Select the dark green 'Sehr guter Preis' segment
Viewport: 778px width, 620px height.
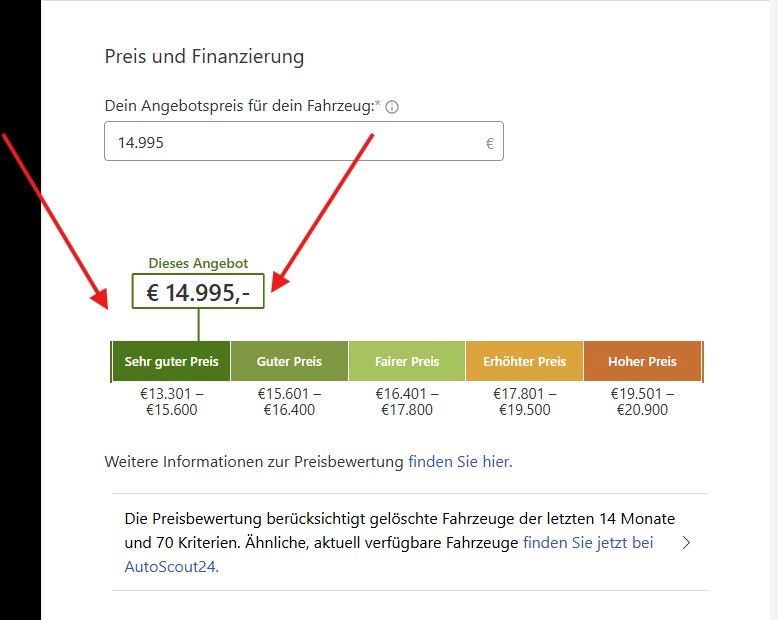171,361
